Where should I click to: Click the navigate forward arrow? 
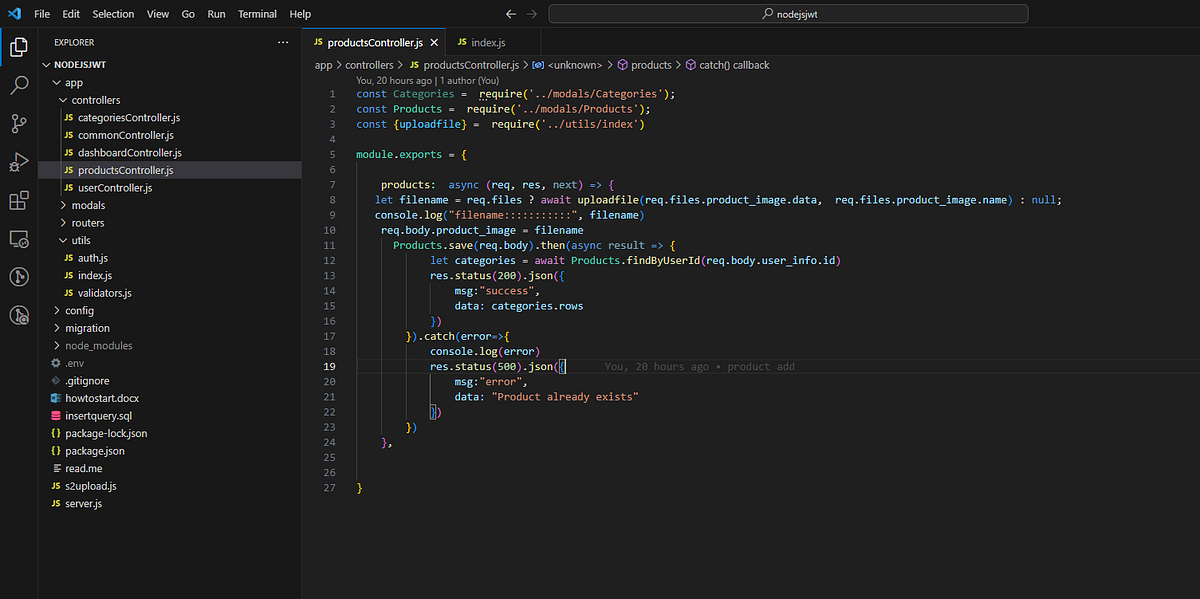pyautogui.click(x=530, y=13)
